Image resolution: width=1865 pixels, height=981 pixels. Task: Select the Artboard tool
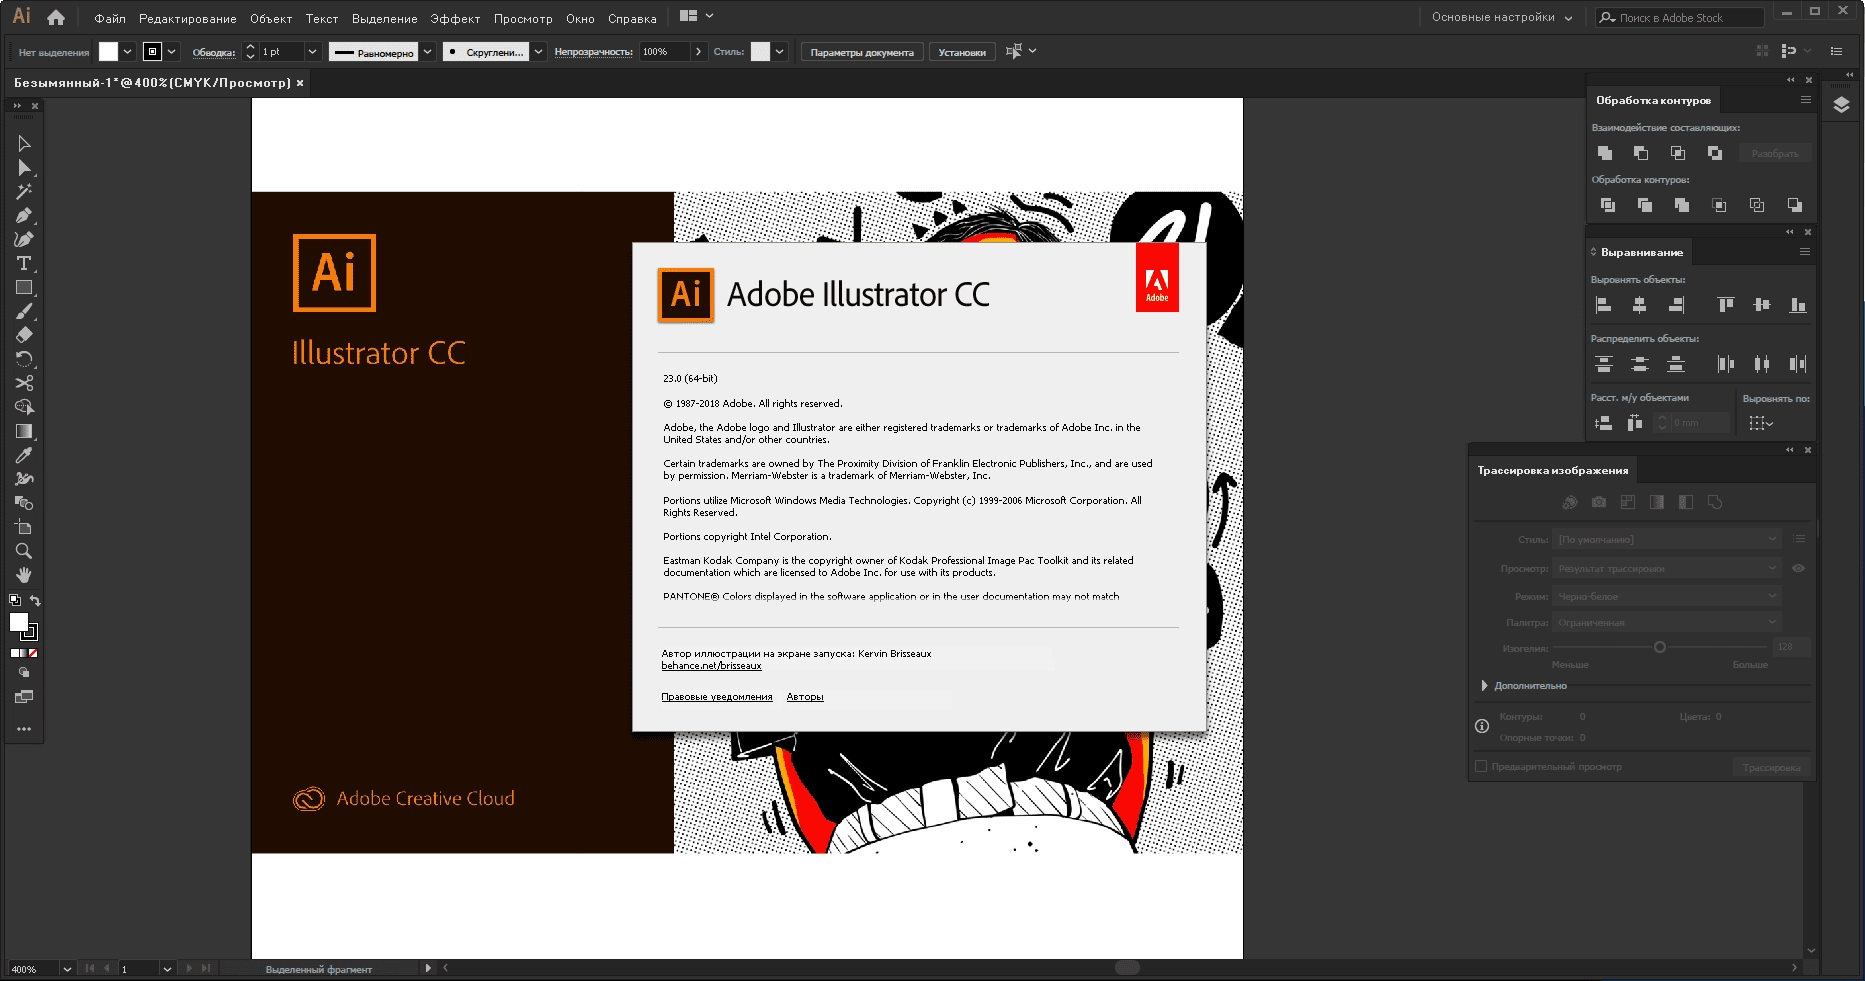[x=24, y=527]
